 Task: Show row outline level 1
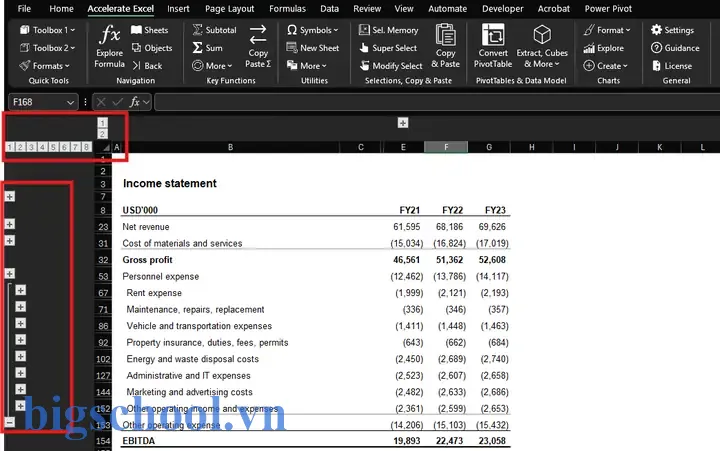[10, 147]
